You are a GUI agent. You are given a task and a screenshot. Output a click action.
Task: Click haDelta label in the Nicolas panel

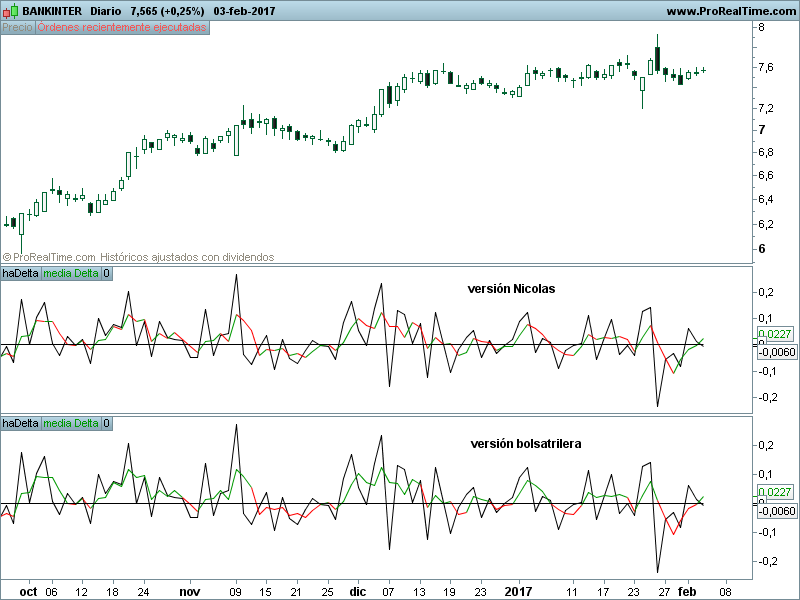[20, 273]
